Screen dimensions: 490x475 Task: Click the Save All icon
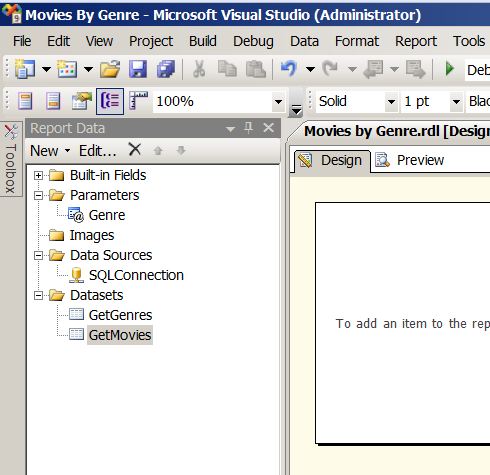166,69
